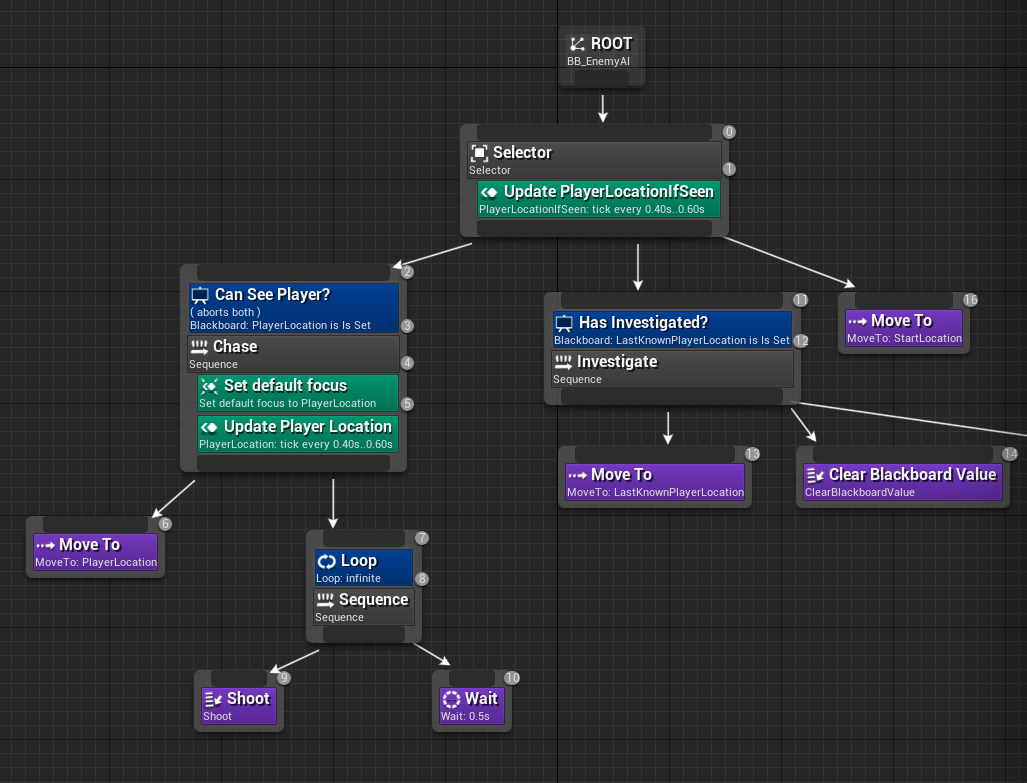Screen dimensions: 1027x783
Task: Select the Loop infinite decorator
Action: click(364, 567)
